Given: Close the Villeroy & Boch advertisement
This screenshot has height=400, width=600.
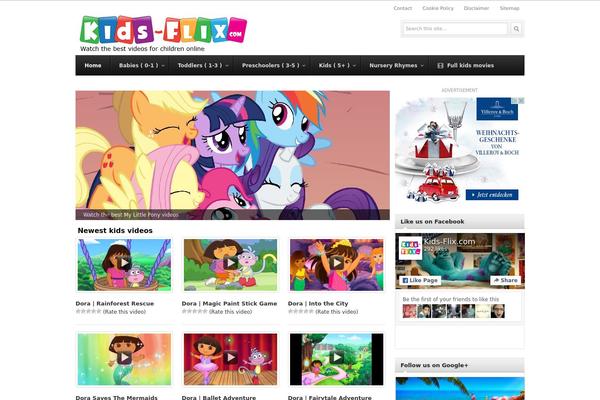Looking at the screenshot, I should (521, 100).
